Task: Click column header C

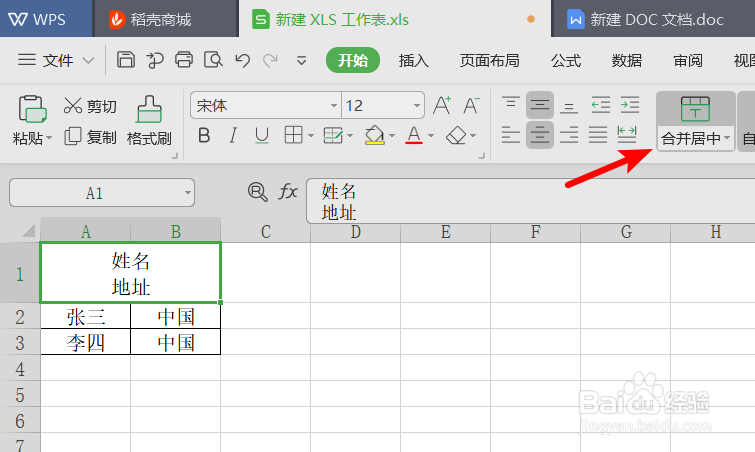Action: (x=265, y=232)
